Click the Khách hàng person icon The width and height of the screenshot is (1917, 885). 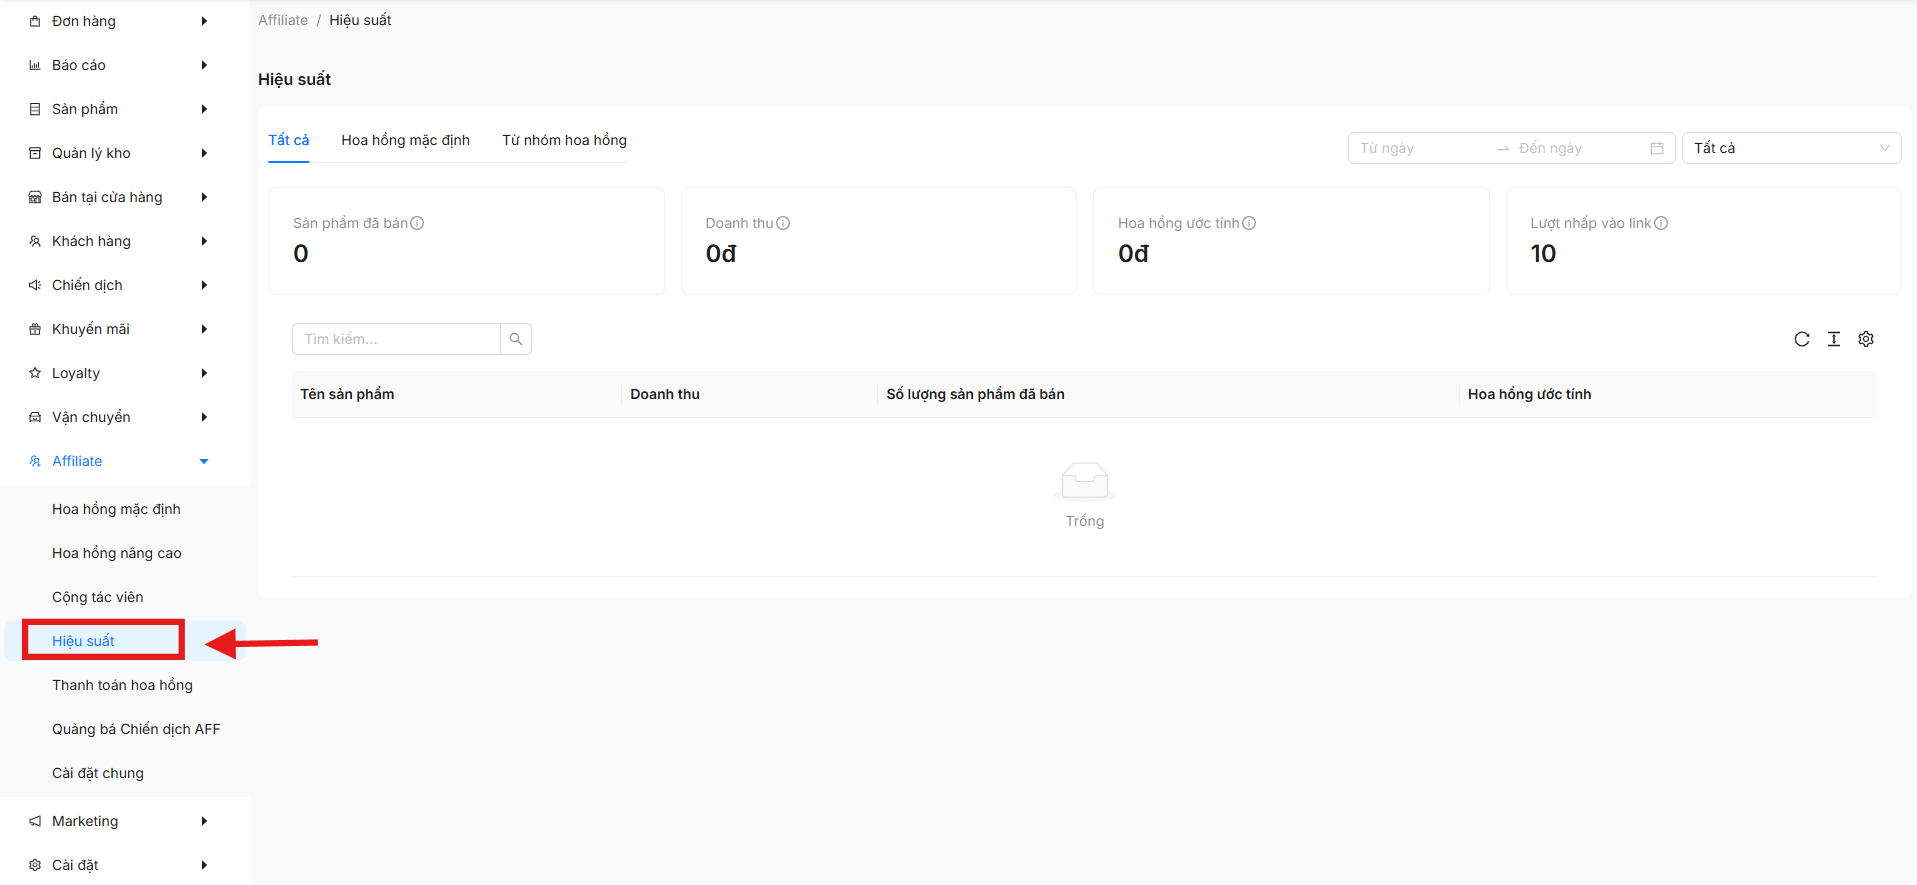pyautogui.click(x=35, y=241)
